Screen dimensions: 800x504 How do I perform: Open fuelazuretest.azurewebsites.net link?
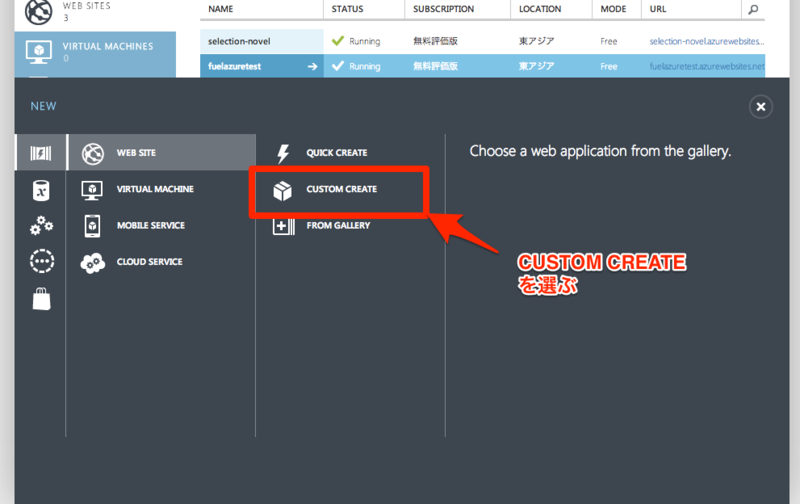[x=707, y=66]
